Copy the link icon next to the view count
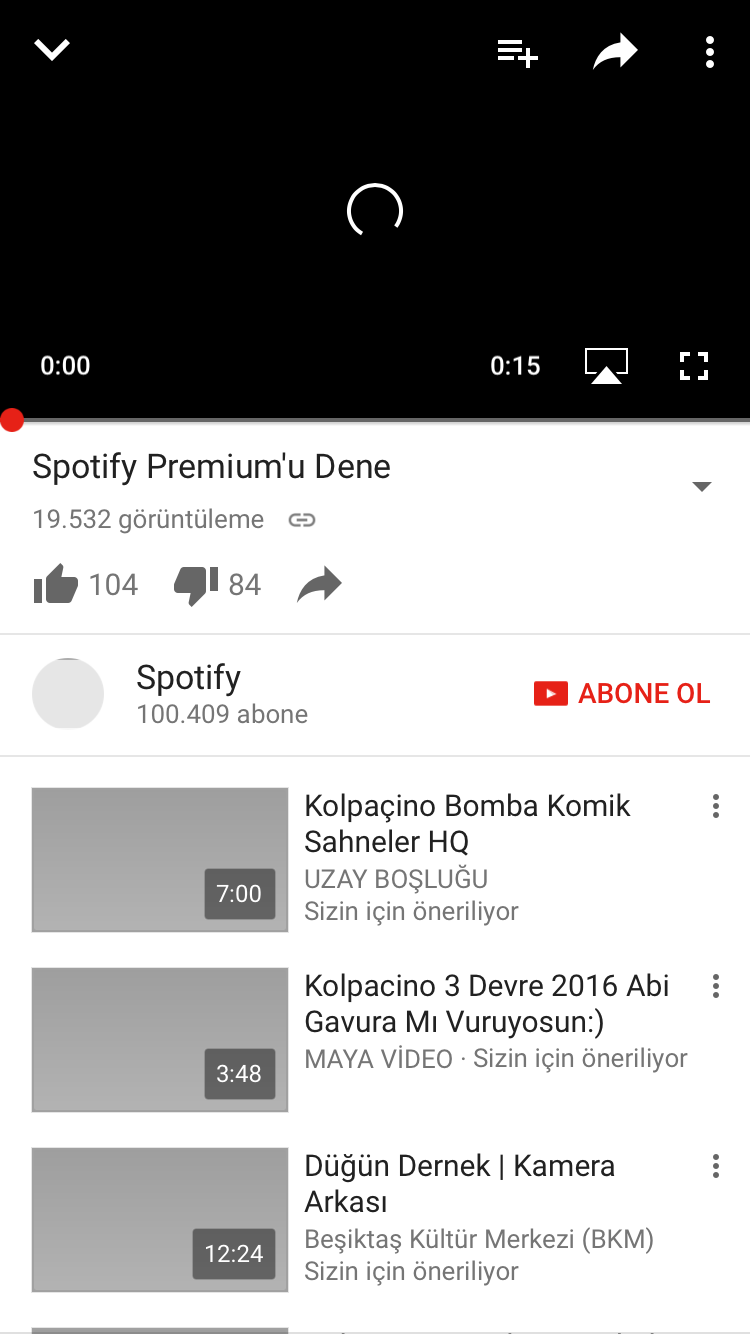 (302, 520)
